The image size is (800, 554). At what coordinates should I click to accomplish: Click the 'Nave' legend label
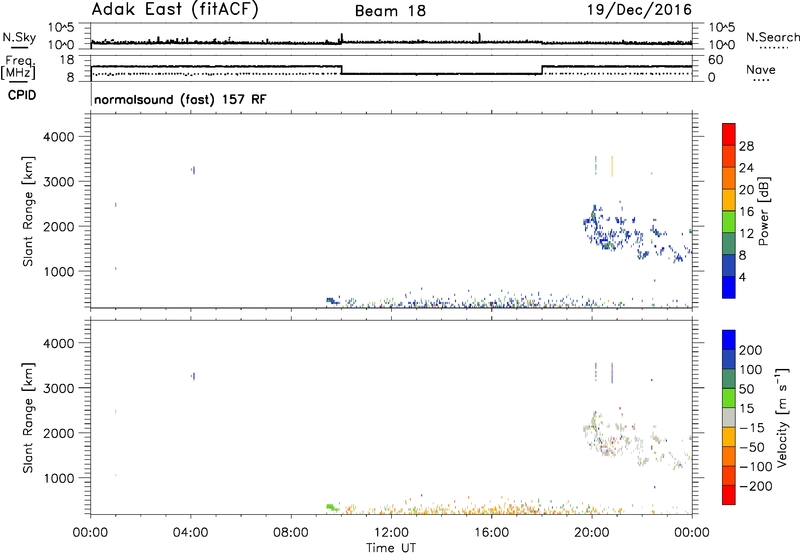tap(760, 70)
